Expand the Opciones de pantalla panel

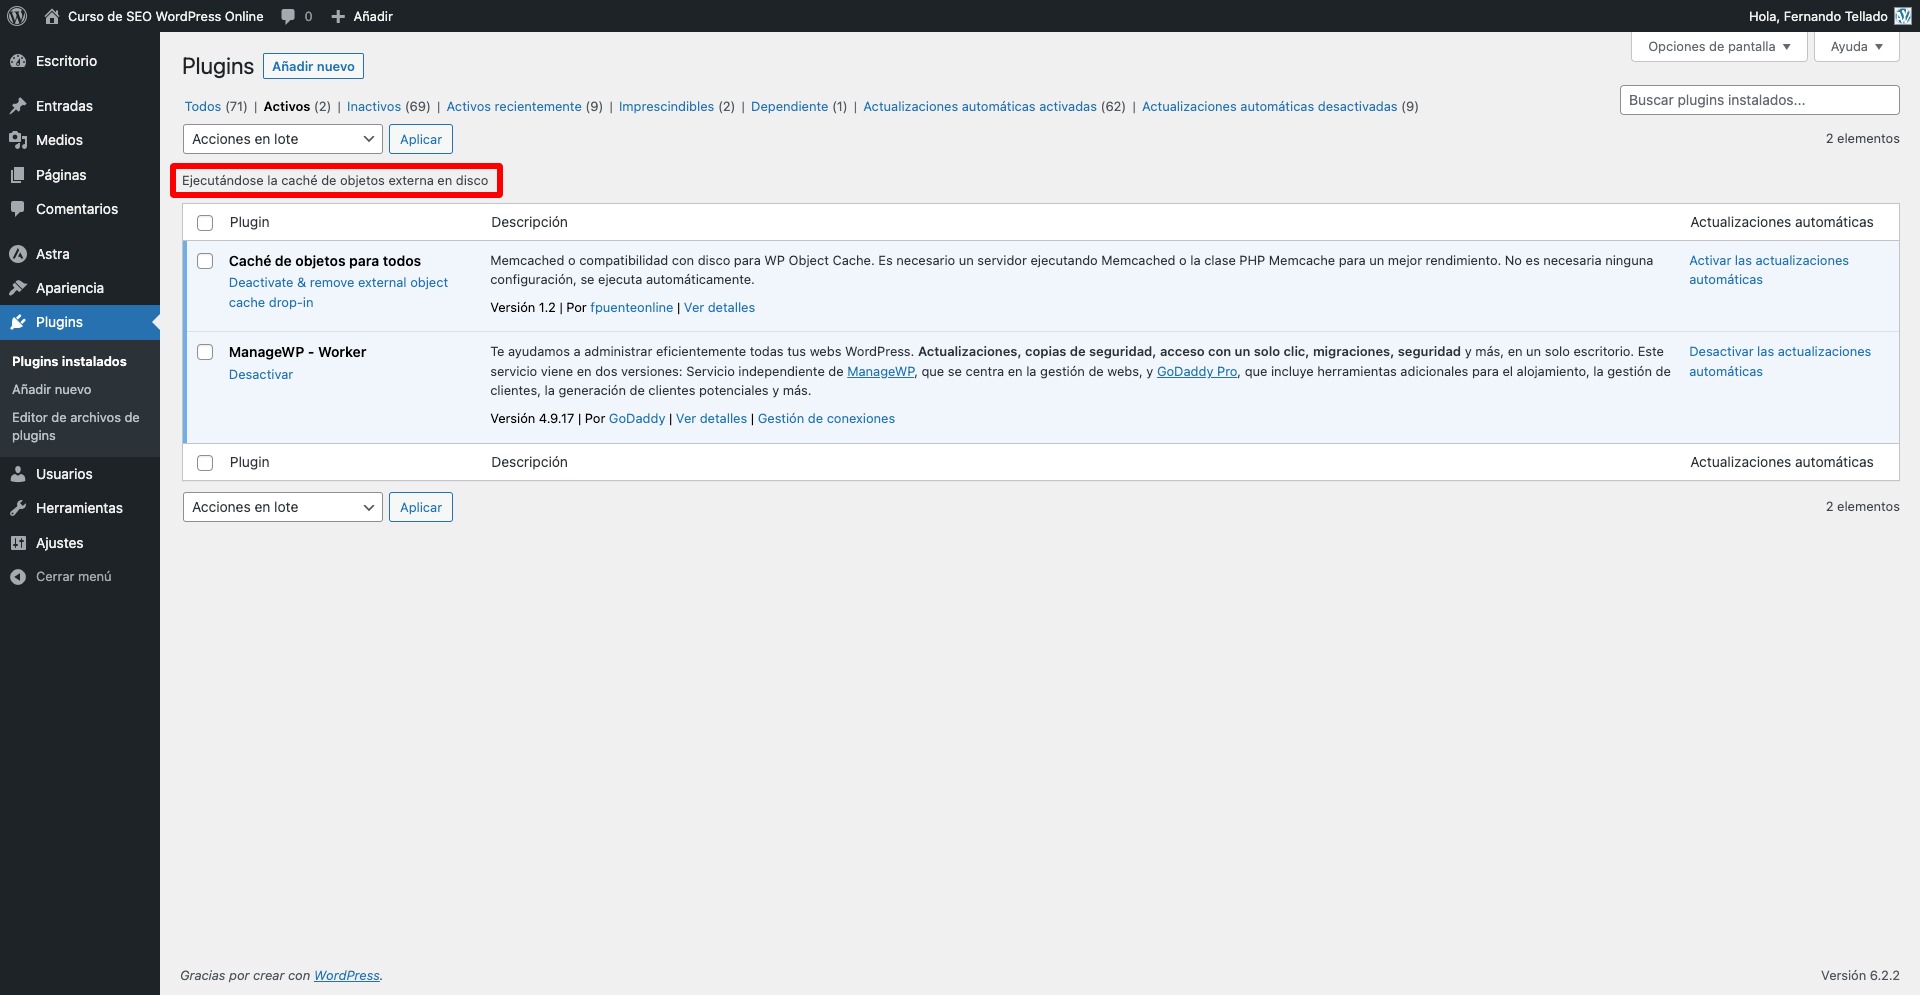(1718, 46)
